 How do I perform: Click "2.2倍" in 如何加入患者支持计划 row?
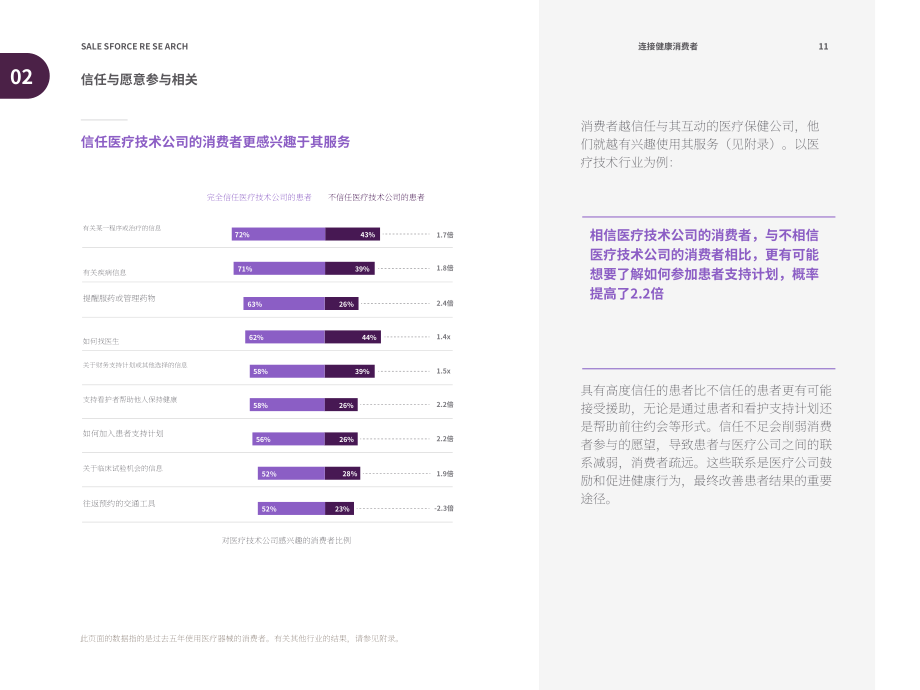(445, 439)
